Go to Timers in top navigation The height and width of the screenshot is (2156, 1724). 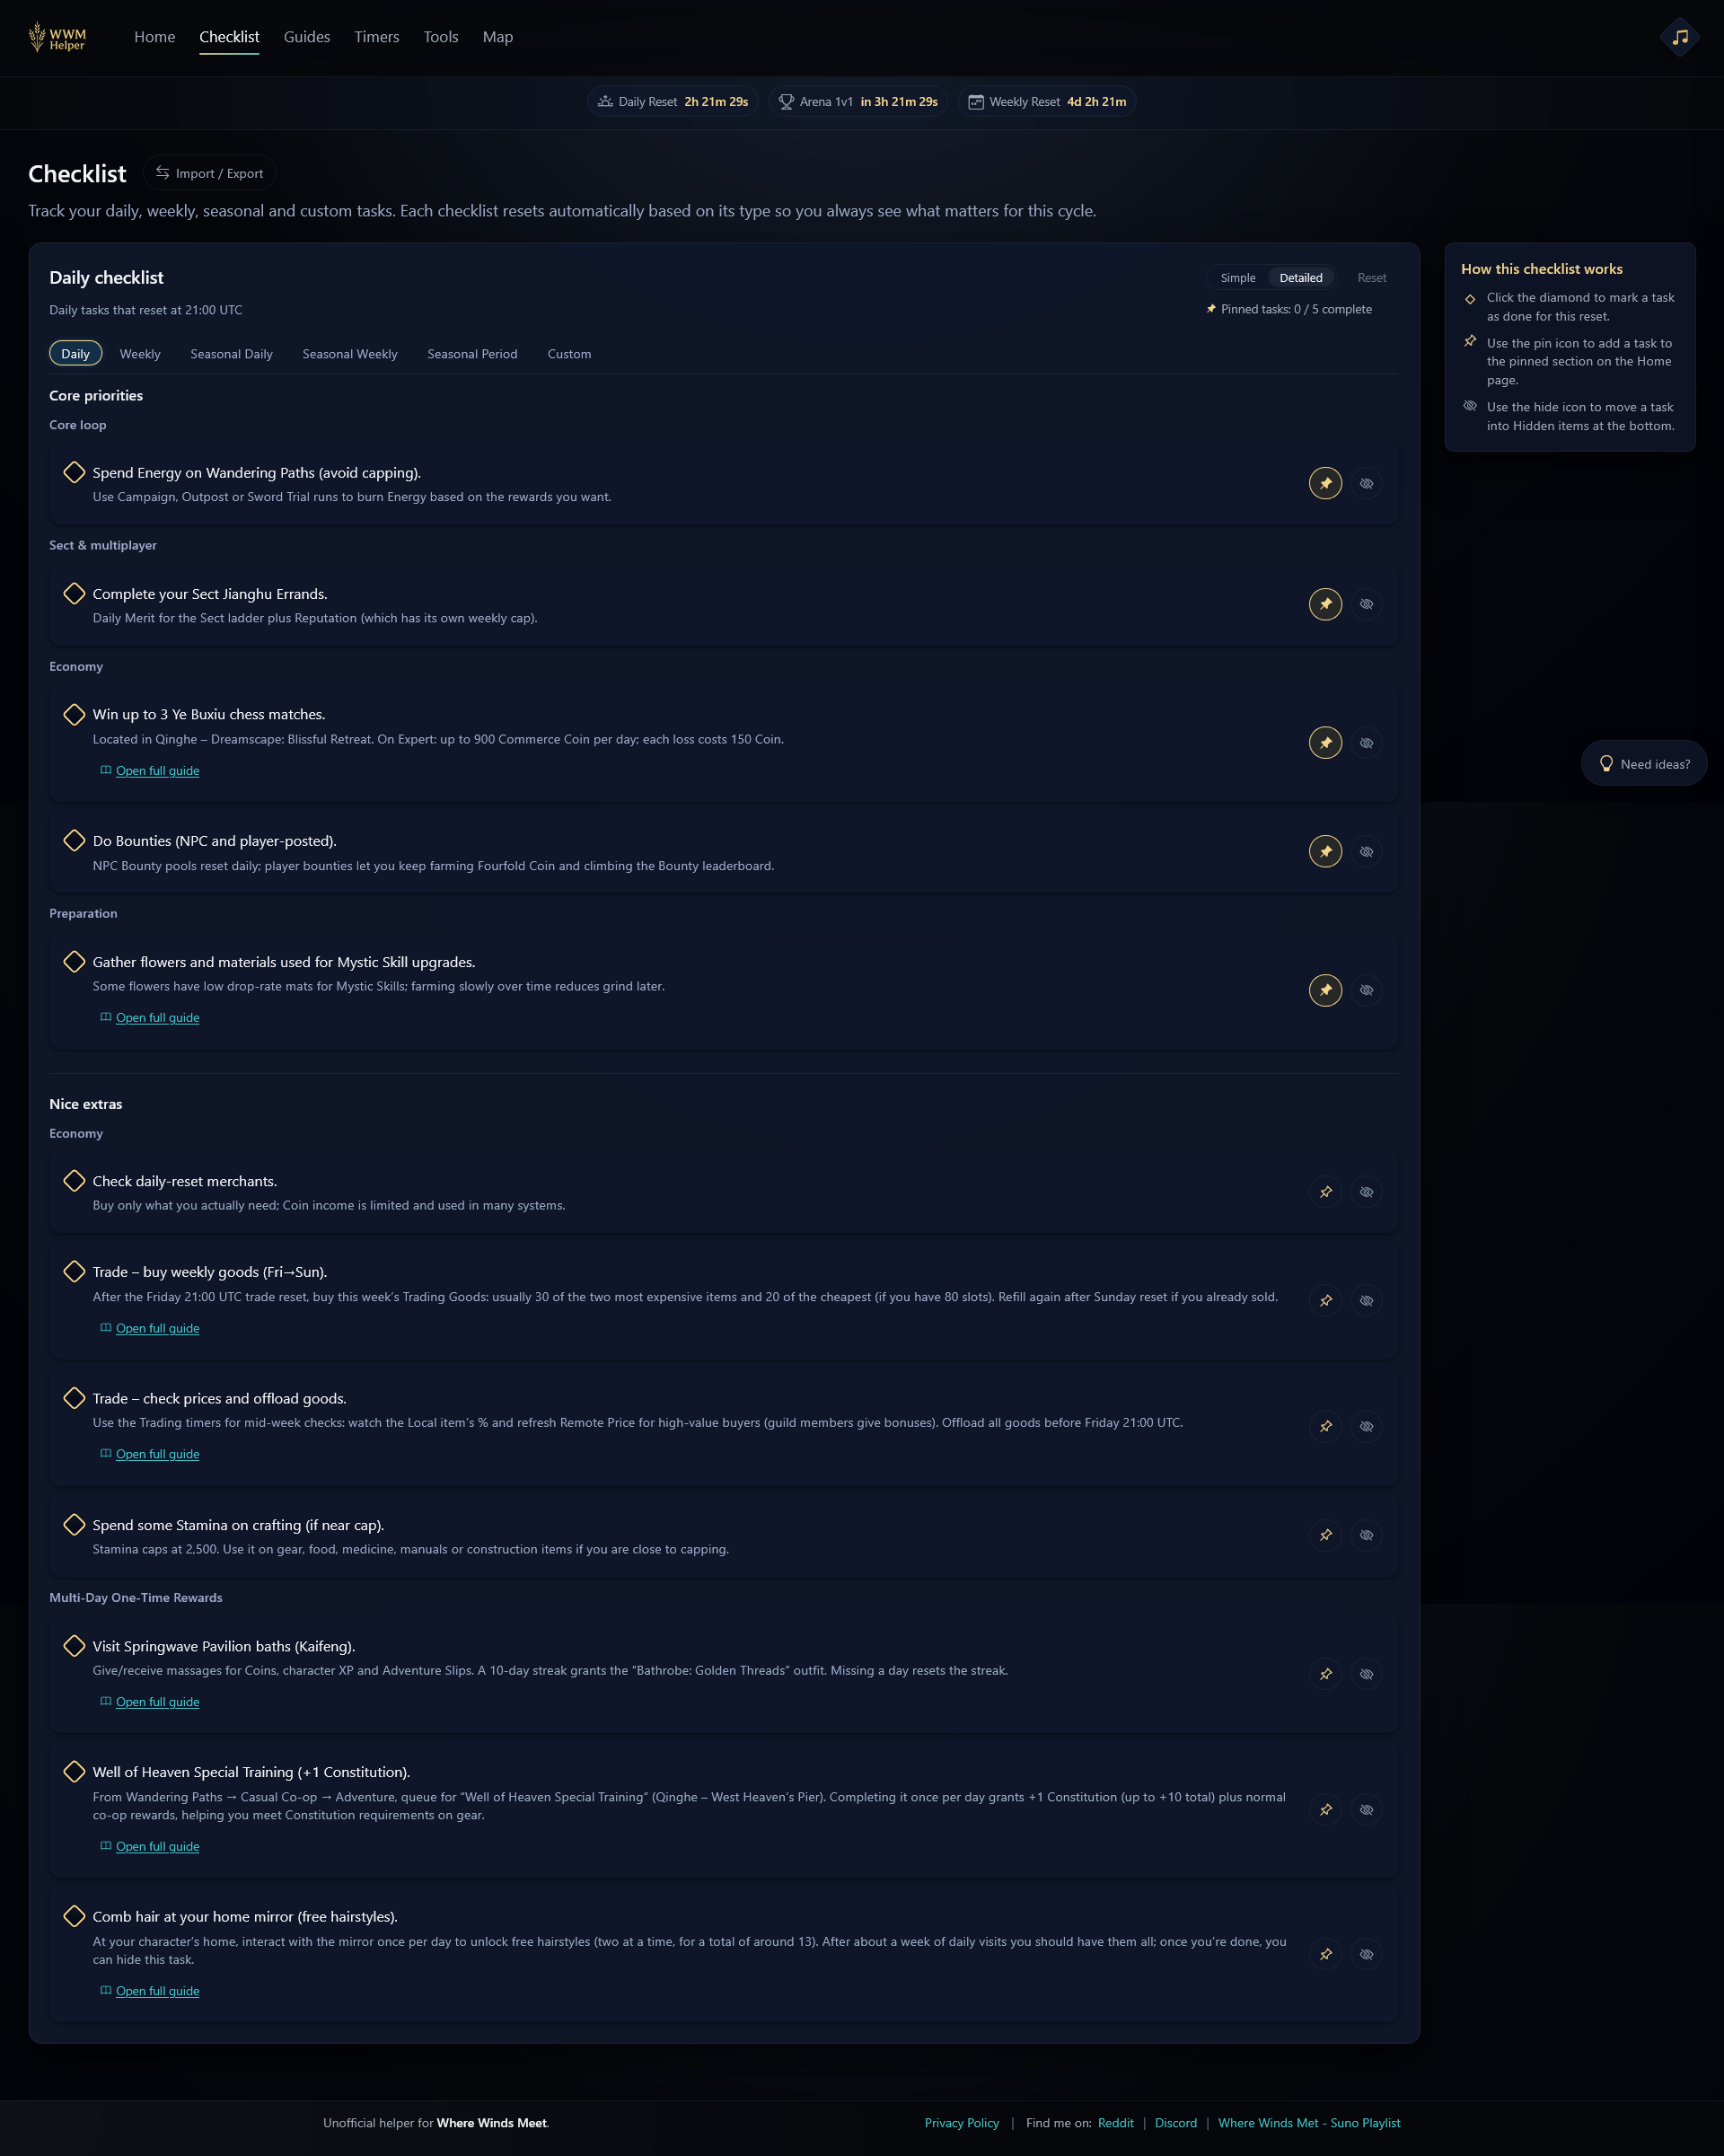point(376,37)
